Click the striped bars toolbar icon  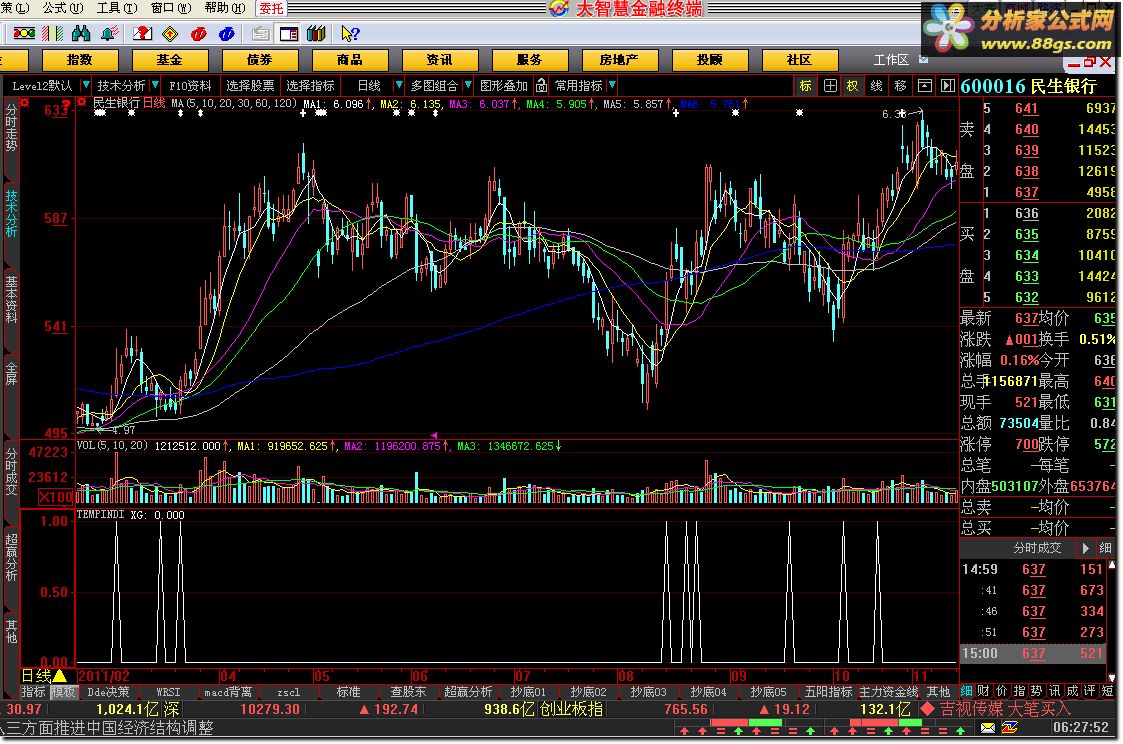pyautogui.click(x=53, y=33)
